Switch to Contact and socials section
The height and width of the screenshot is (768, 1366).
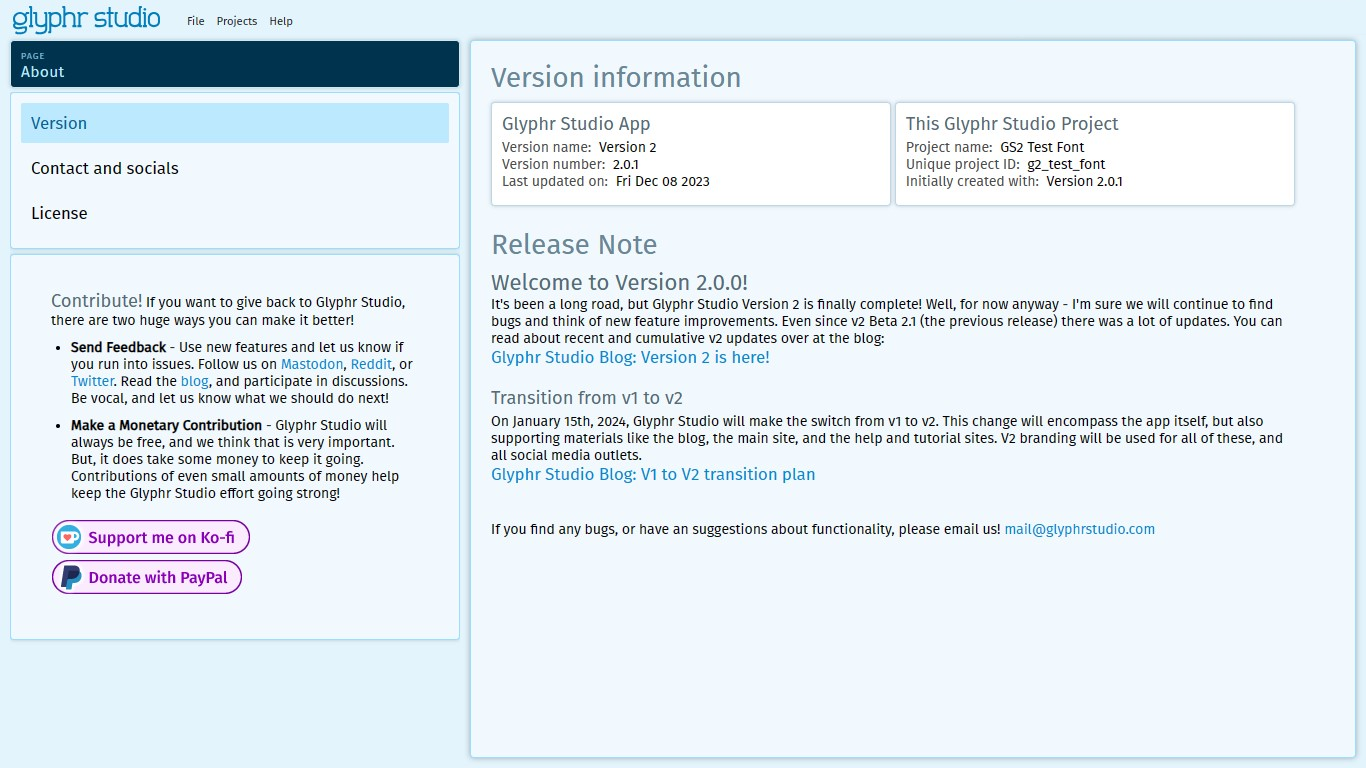235,168
